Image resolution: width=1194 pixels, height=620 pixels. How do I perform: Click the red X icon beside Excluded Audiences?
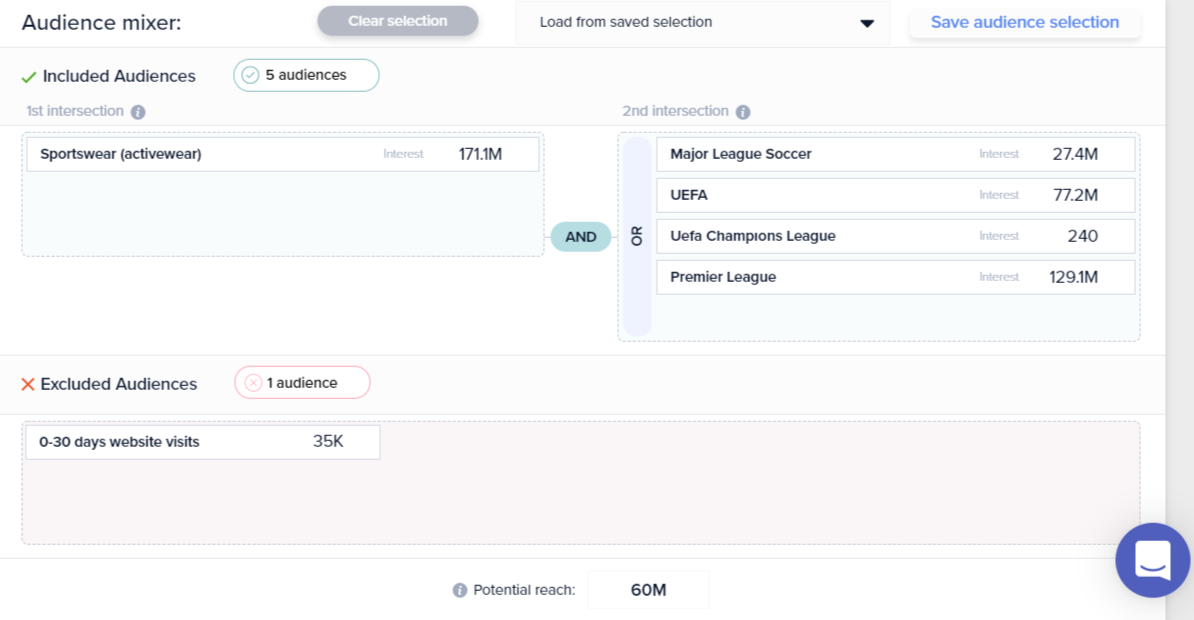pos(28,385)
